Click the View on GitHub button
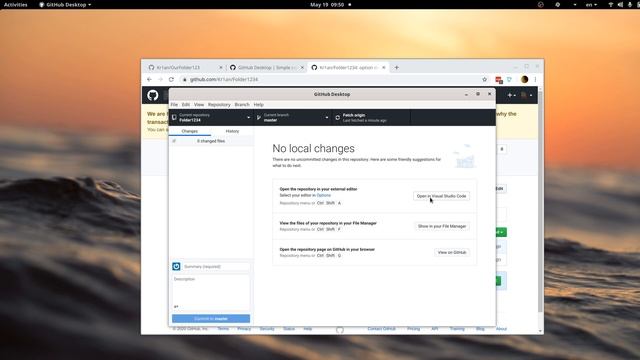The width and height of the screenshot is (640, 360). coord(452,252)
